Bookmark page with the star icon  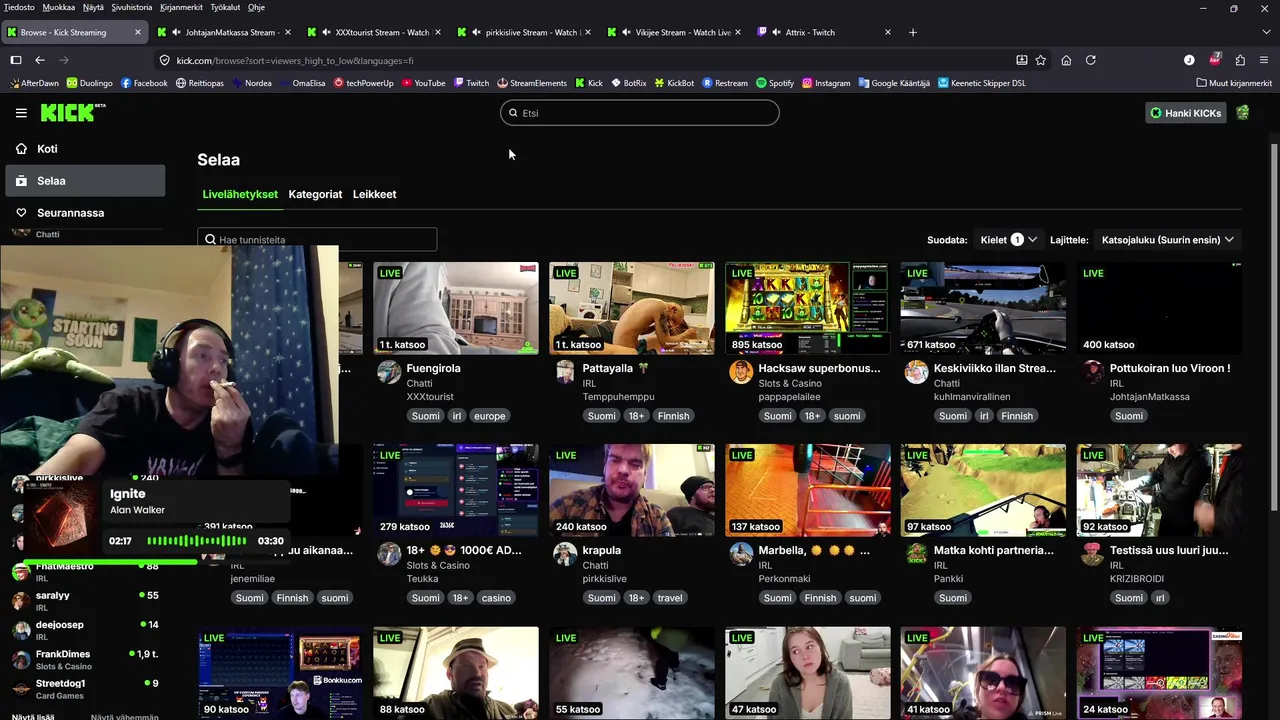click(1041, 60)
